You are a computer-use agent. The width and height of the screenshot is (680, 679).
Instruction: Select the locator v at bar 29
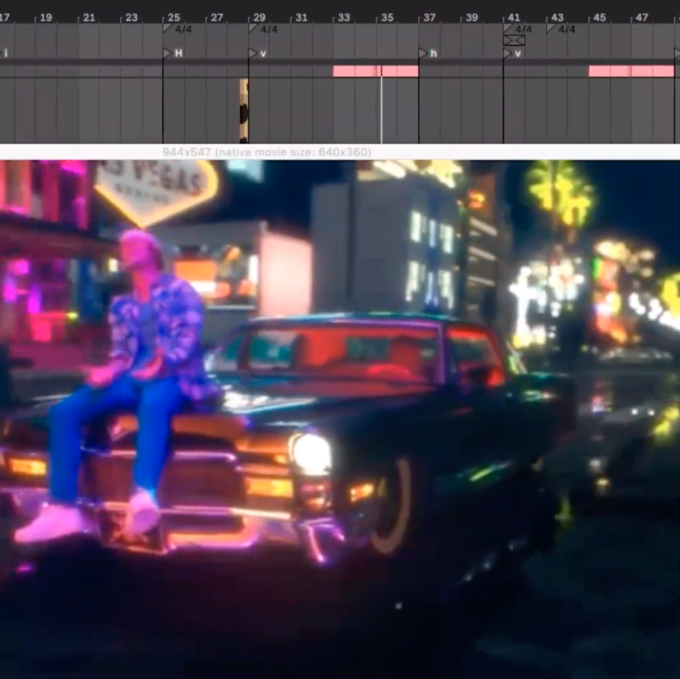point(258,53)
